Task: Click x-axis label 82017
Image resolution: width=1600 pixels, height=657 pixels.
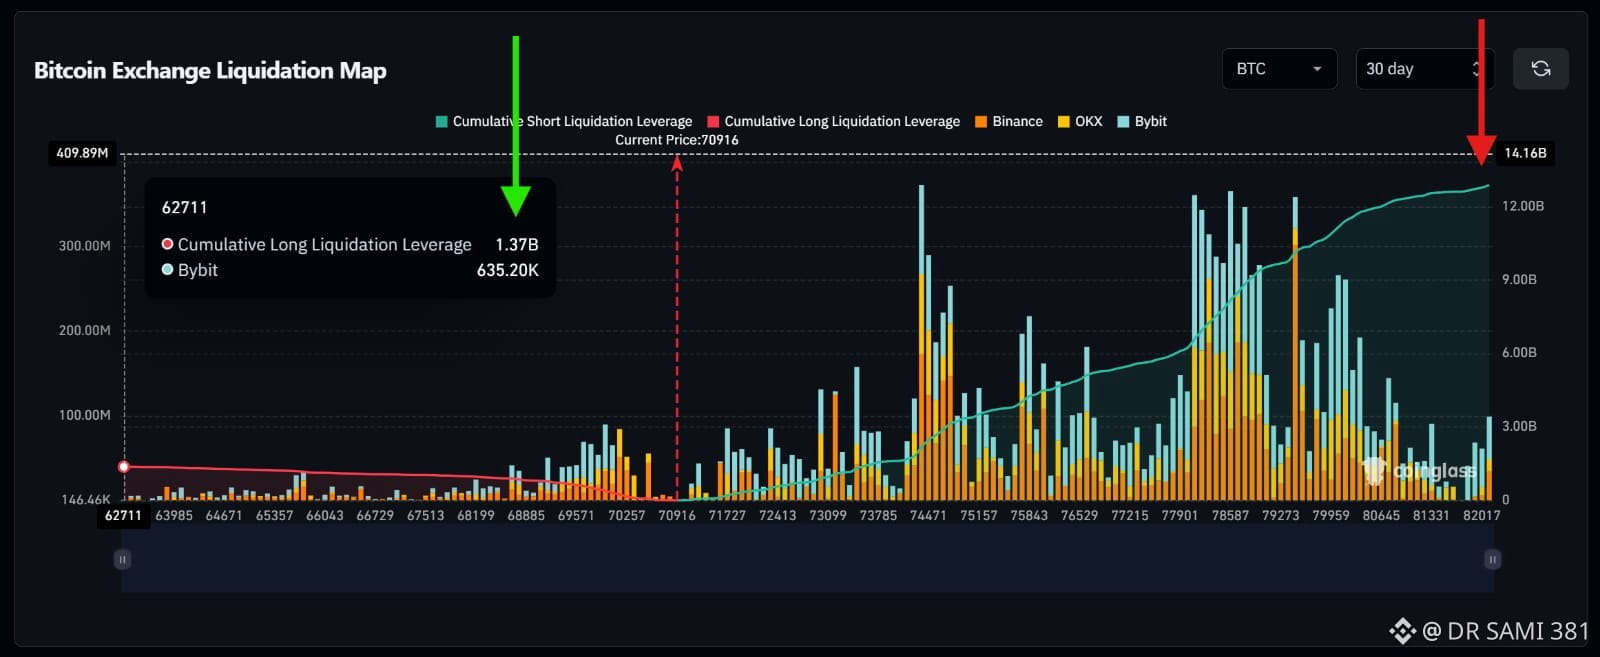Action: pyautogui.click(x=1481, y=515)
